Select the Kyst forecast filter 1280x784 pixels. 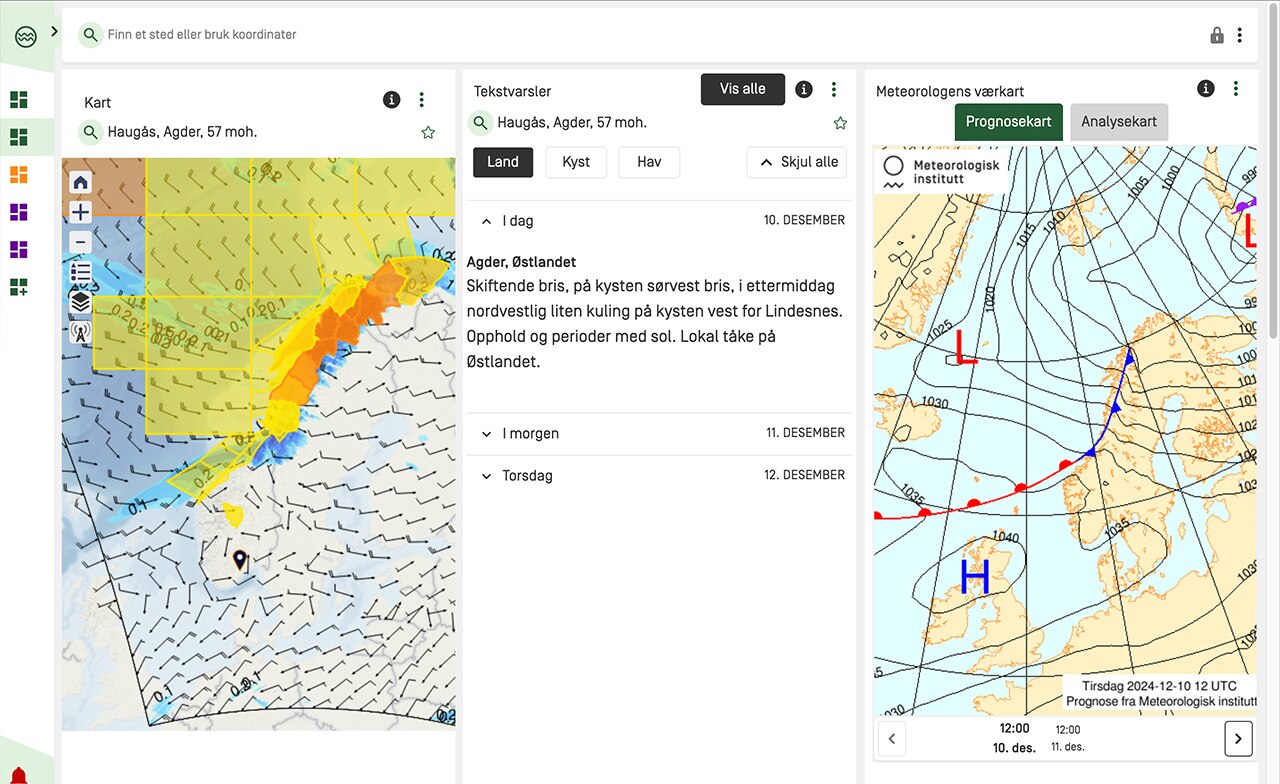click(x=576, y=162)
